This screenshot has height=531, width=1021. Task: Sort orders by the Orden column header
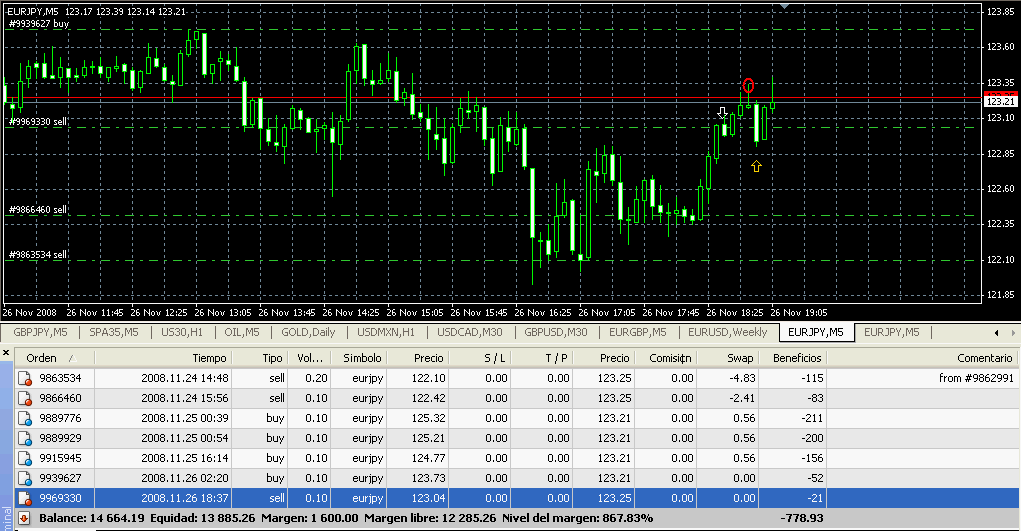(42, 358)
